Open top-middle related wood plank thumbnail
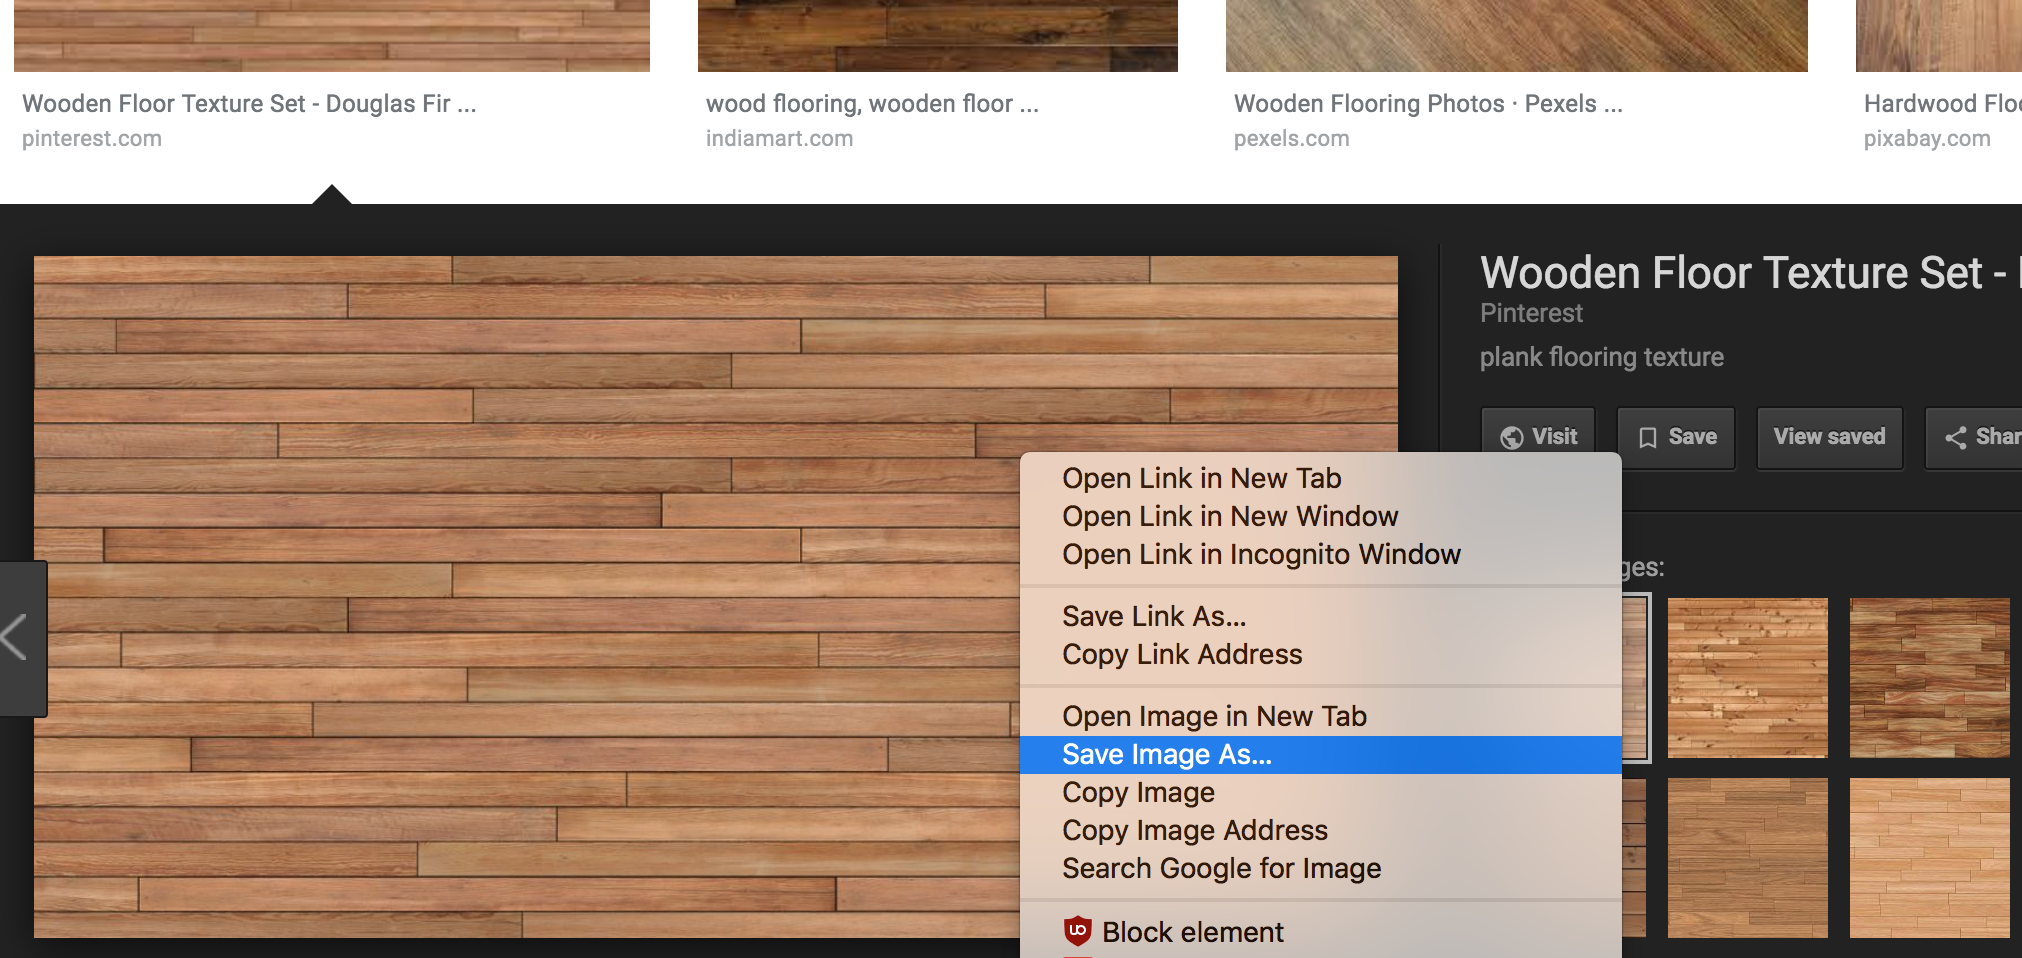This screenshot has width=2022, height=958. click(1748, 677)
